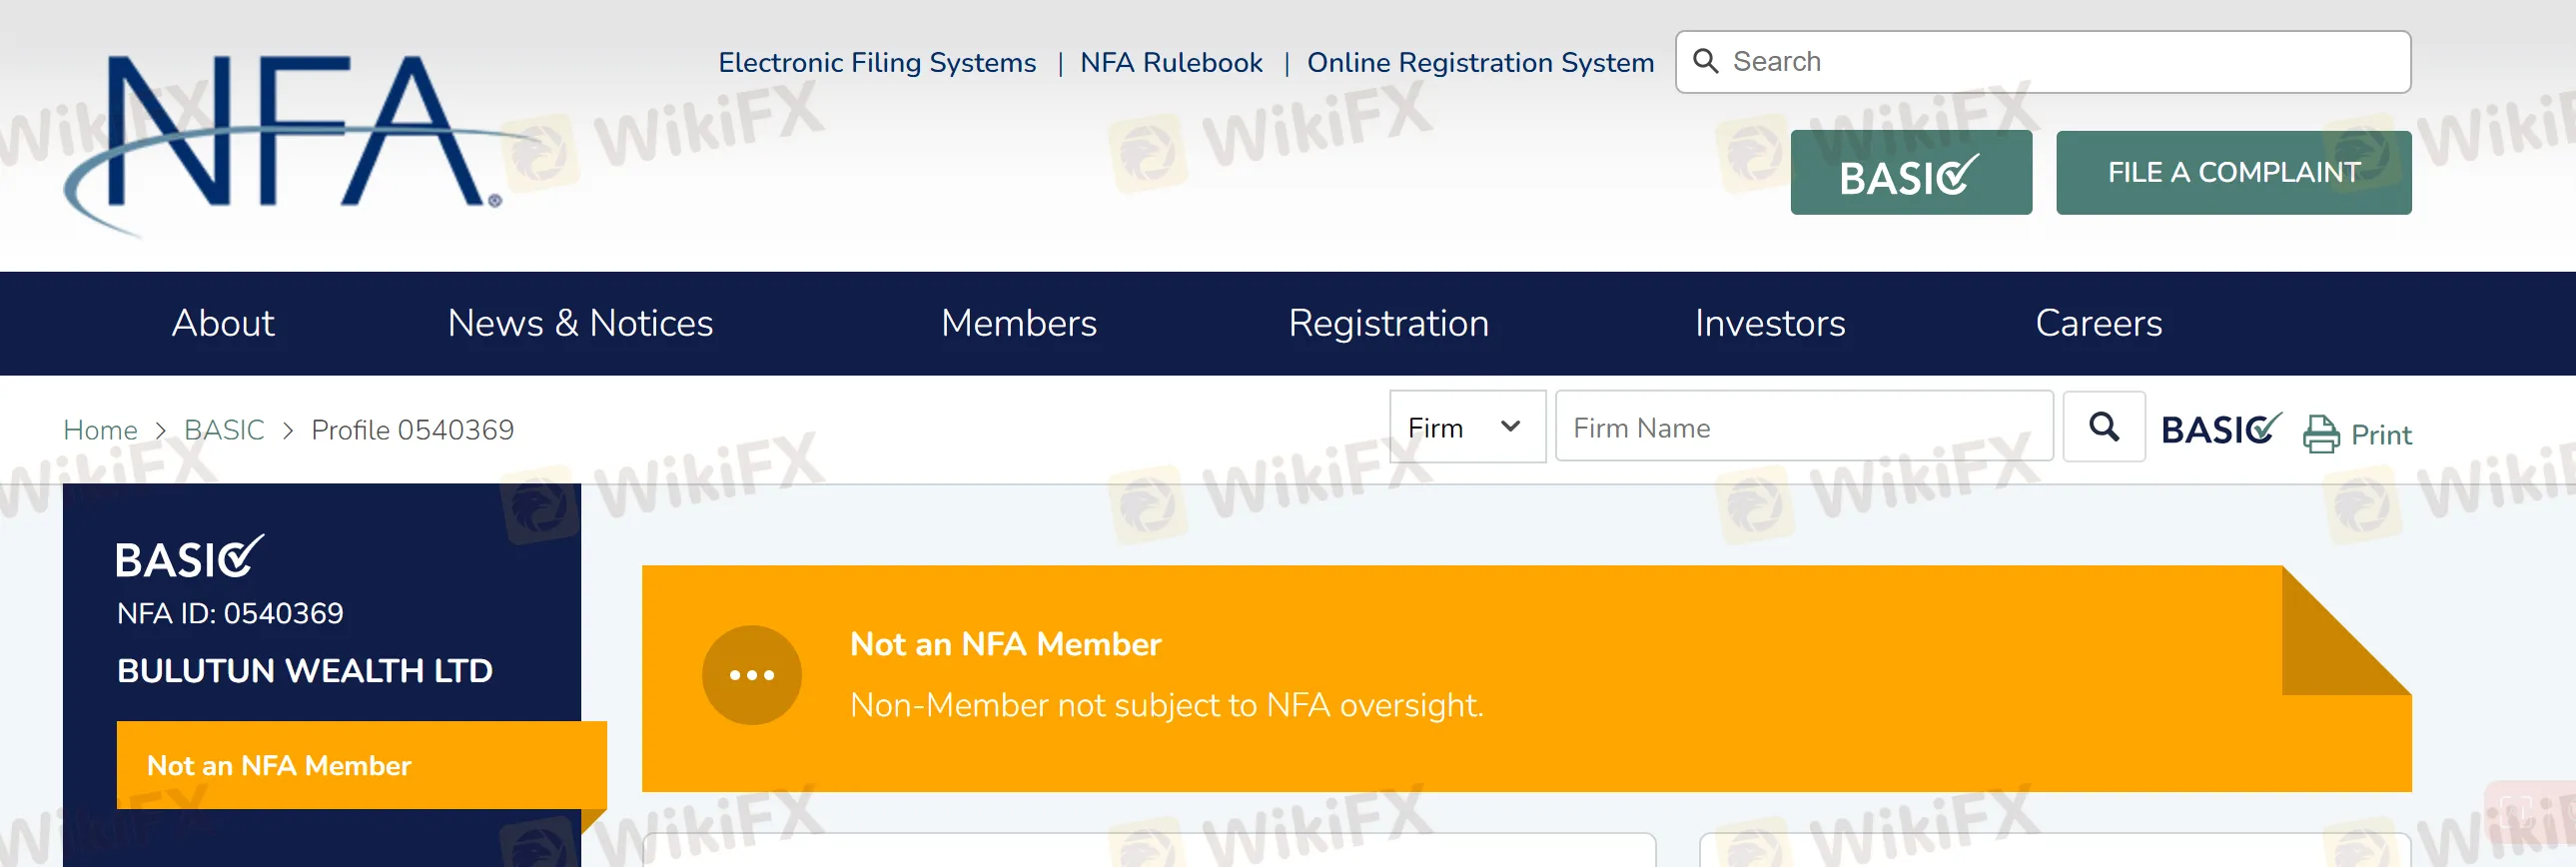This screenshot has height=867, width=2576.
Task: Focus the Firm Name input field
Action: [1803, 428]
